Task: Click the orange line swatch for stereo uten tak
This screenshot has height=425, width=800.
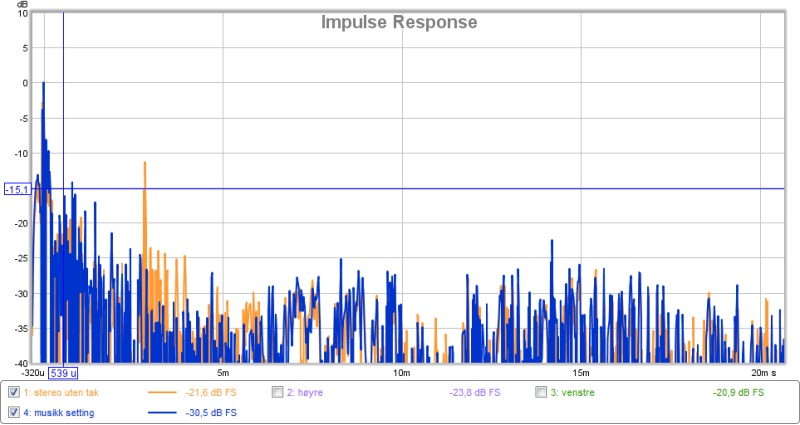Action: (x=162, y=393)
